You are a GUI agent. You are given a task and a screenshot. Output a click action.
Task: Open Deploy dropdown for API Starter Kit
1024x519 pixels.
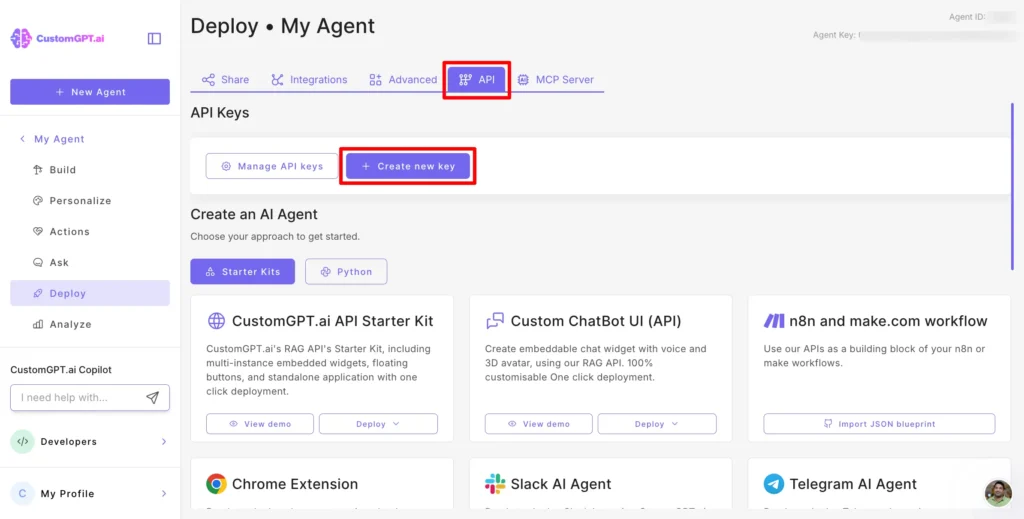[378, 424]
